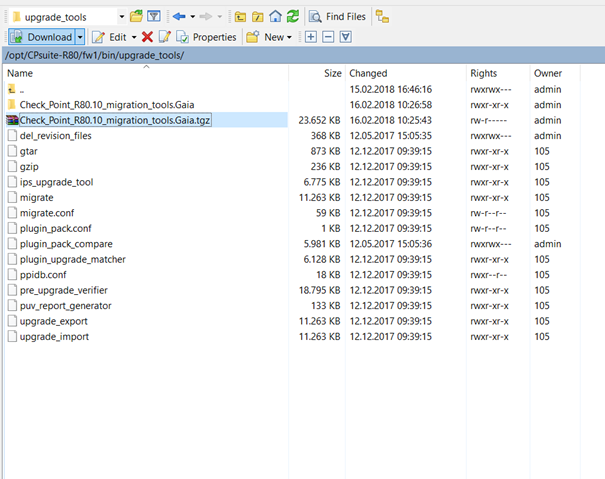Screen dimensions: 605x479
Task: Select the ips_upgrade_tool file
Action: pyautogui.click(x=56, y=182)
